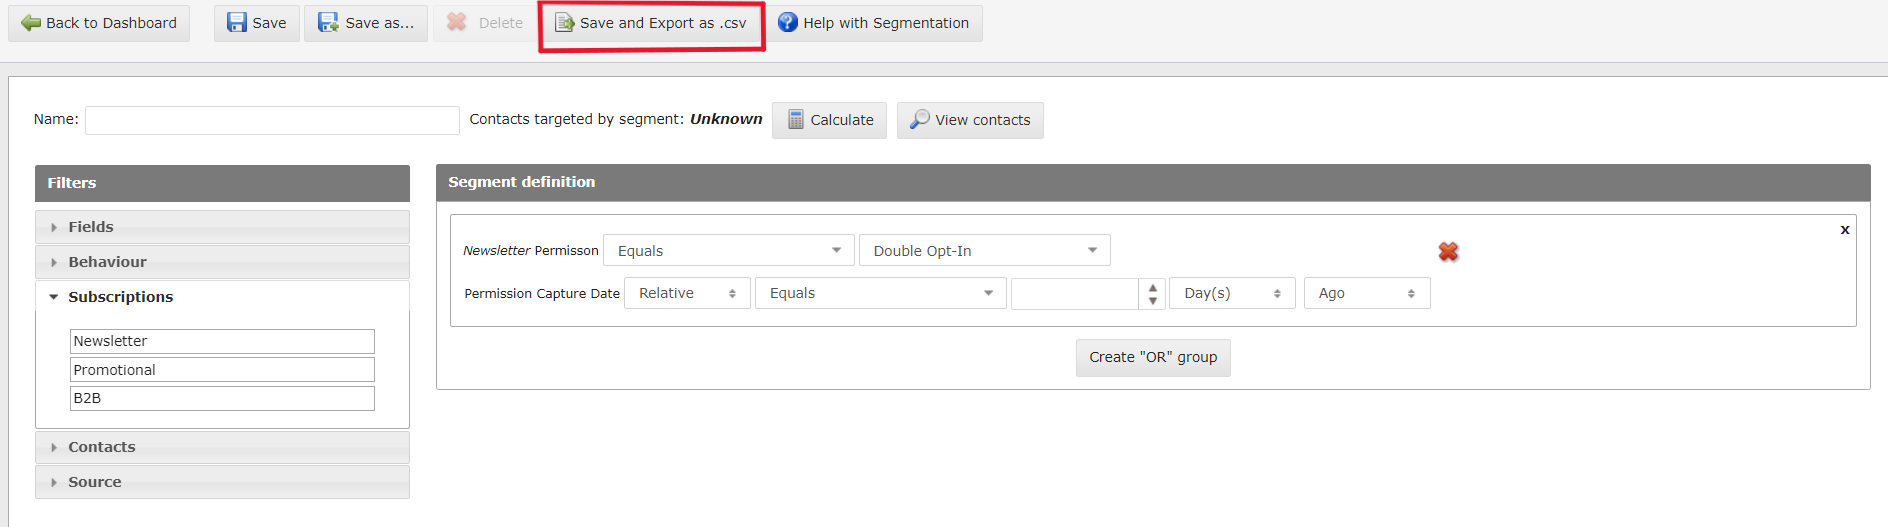Click View contacts magnifier button
The image size is (1888, 527).
[x=969, y=120]
